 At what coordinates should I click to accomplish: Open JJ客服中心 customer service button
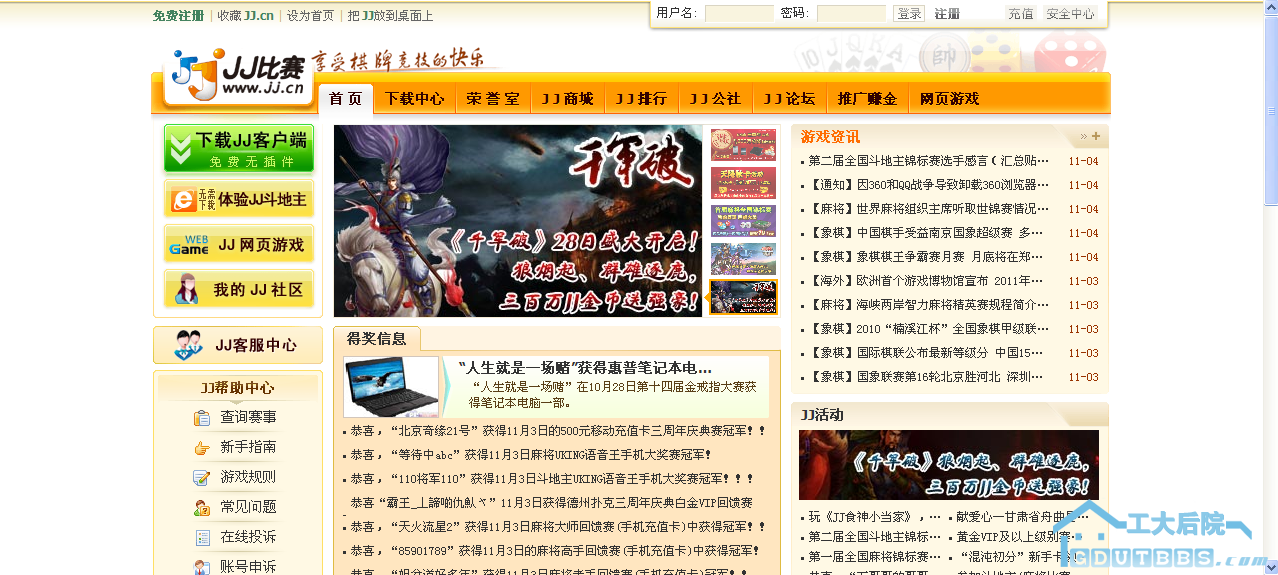238,345
